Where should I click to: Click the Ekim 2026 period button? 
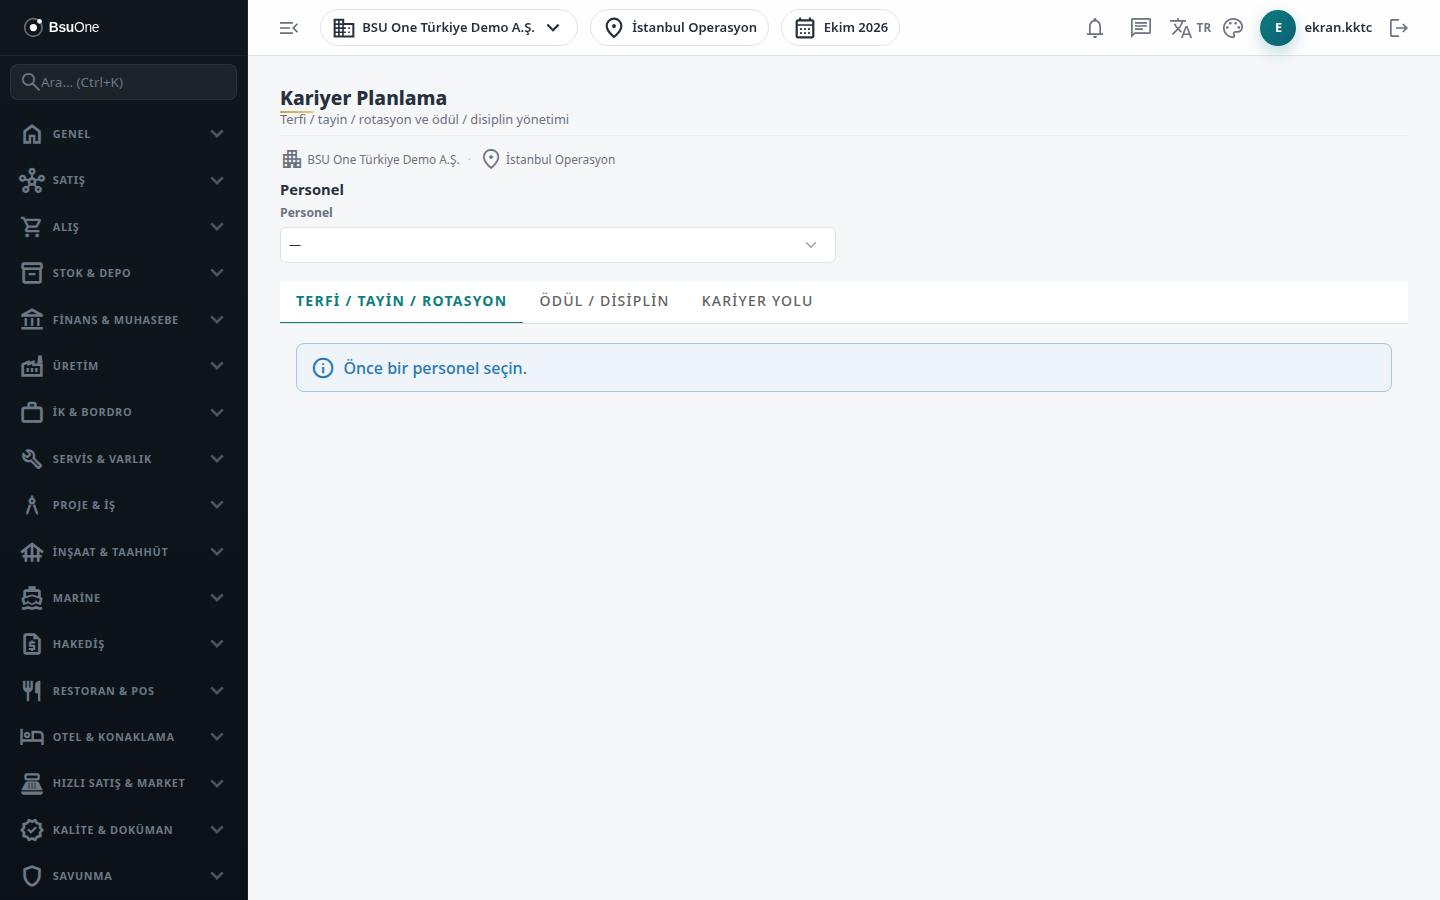click(x=841, y=28)
